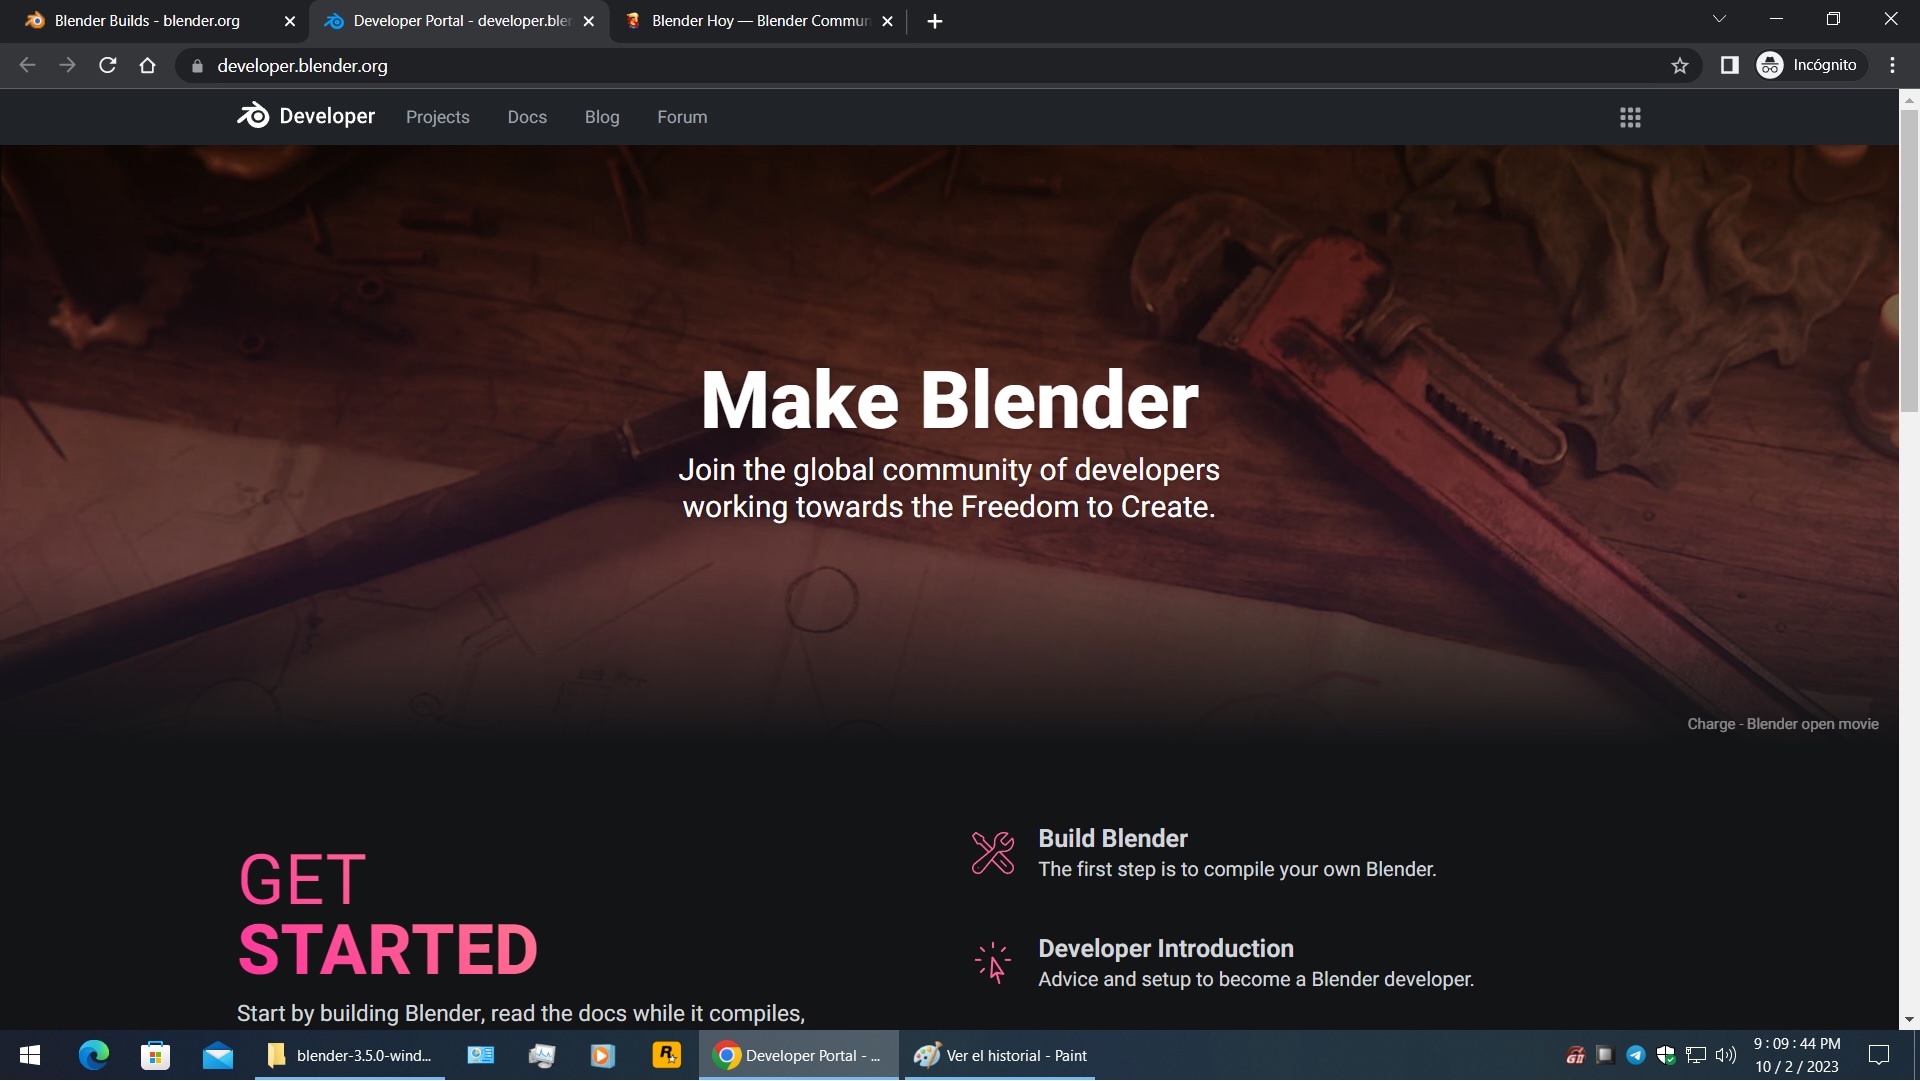Close the Blender Builds tab
The height and width of the screenshot is (1081, 1920).
290,21
